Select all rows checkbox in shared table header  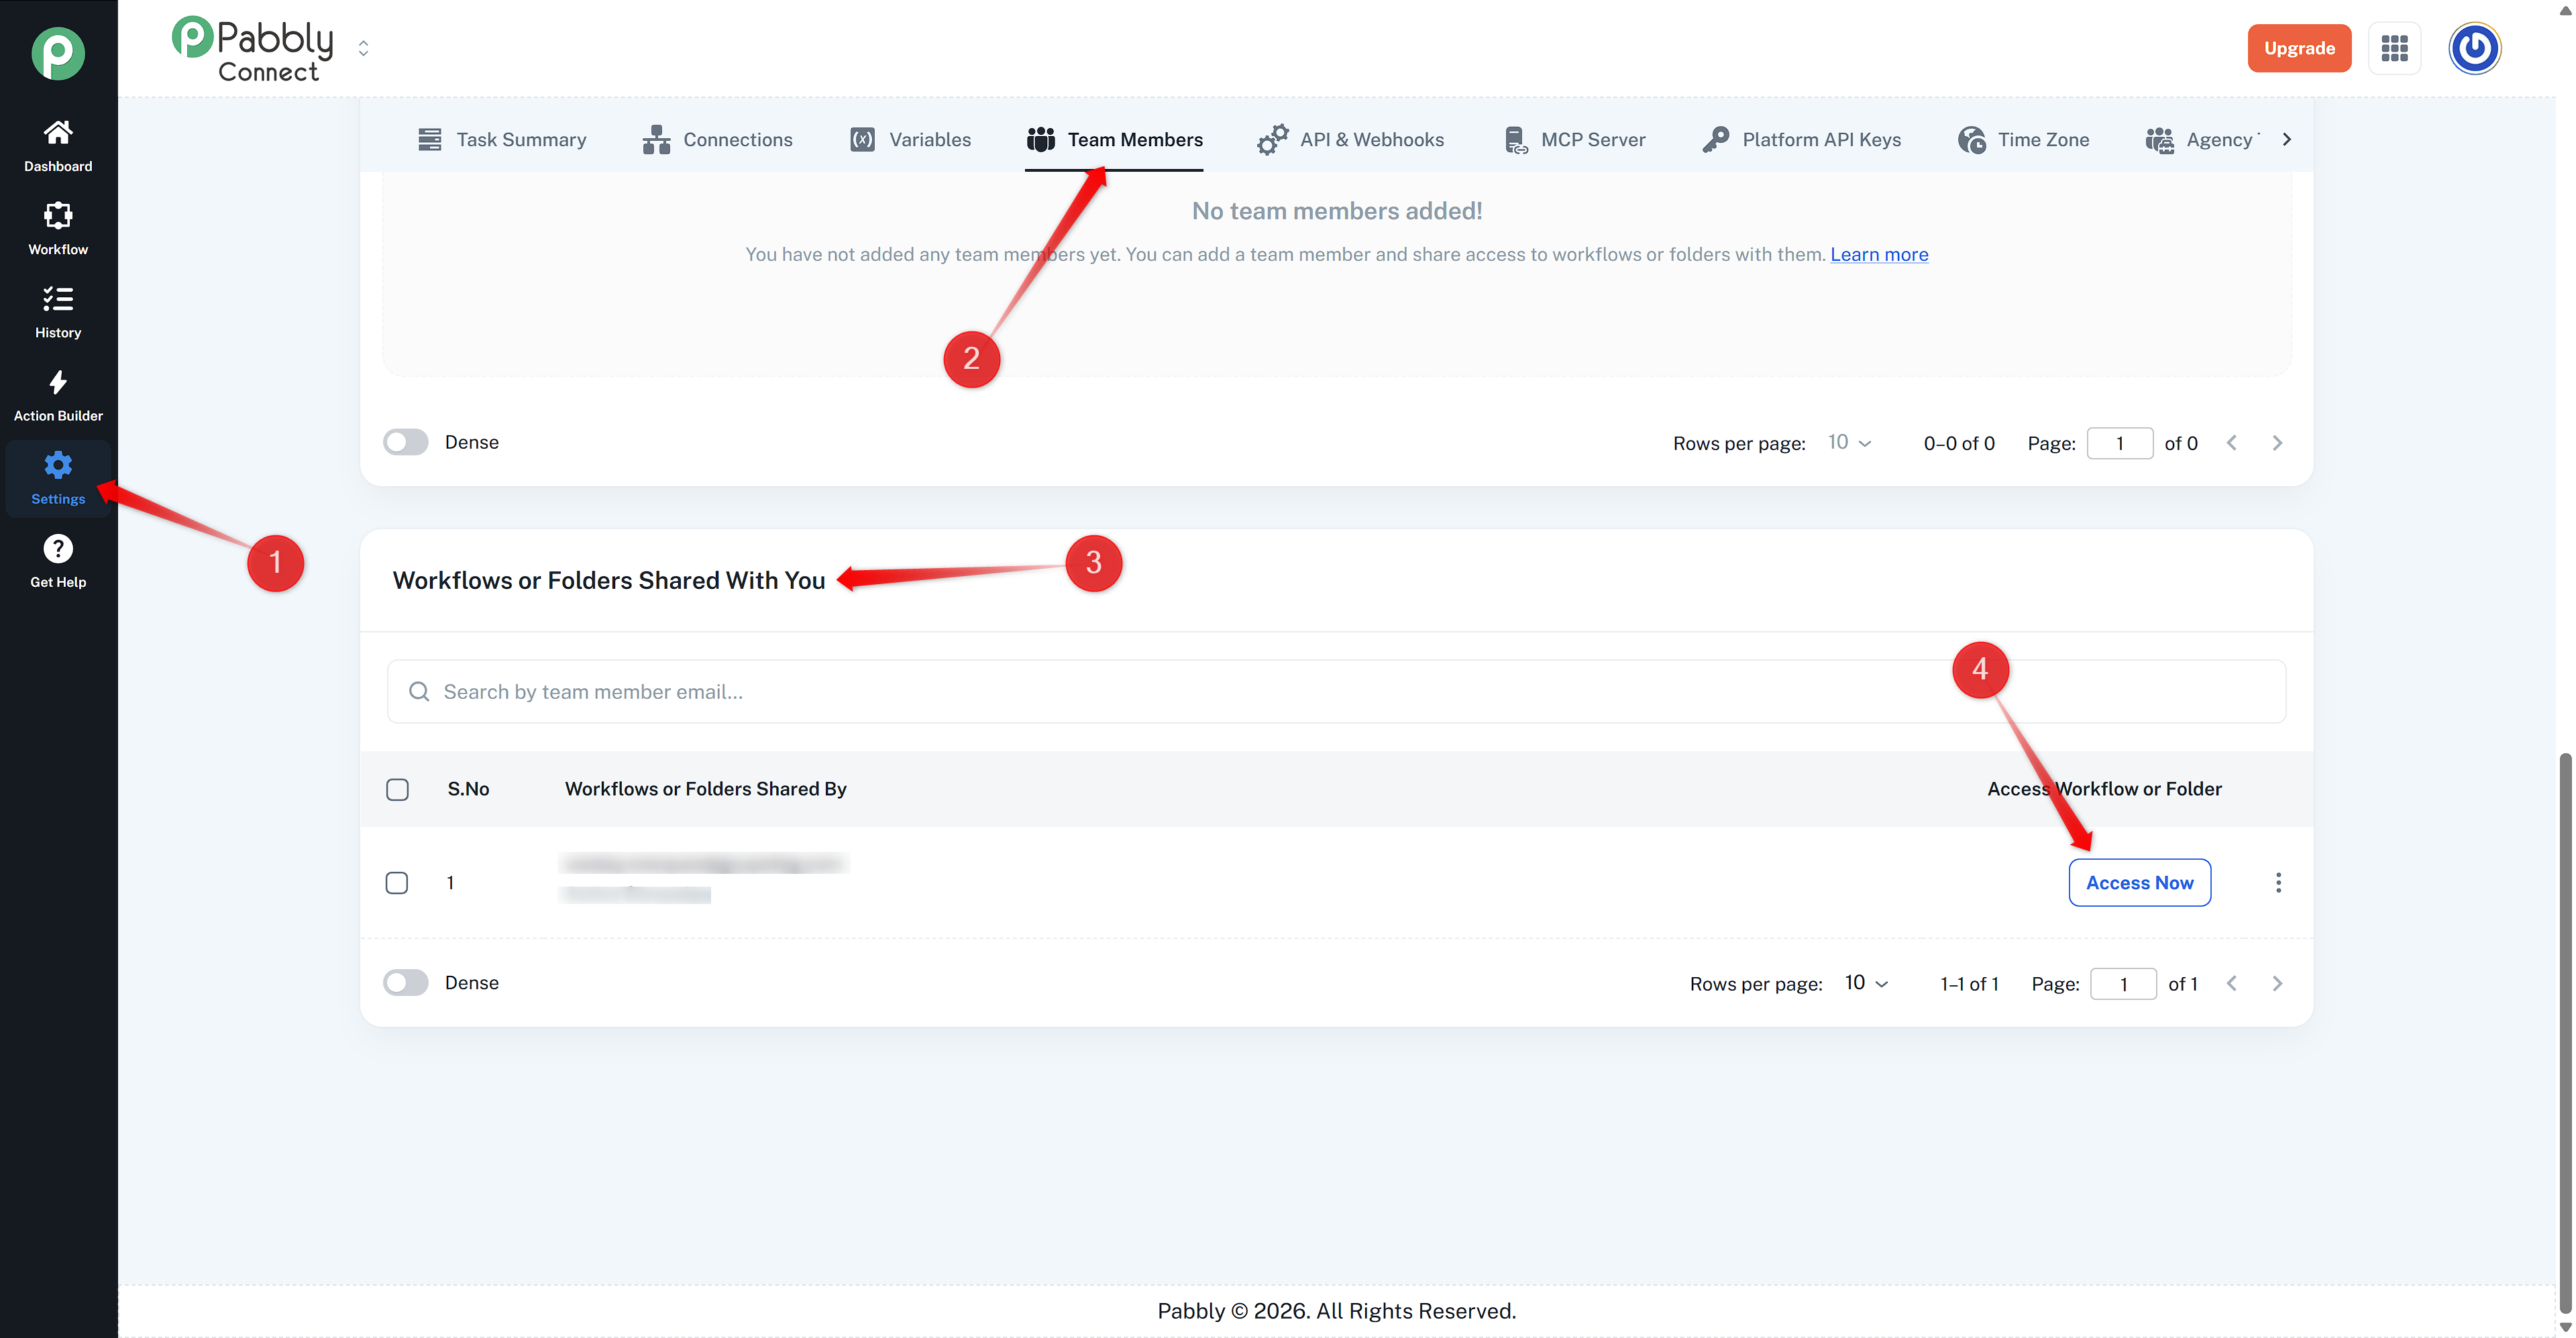pos(397,789)
